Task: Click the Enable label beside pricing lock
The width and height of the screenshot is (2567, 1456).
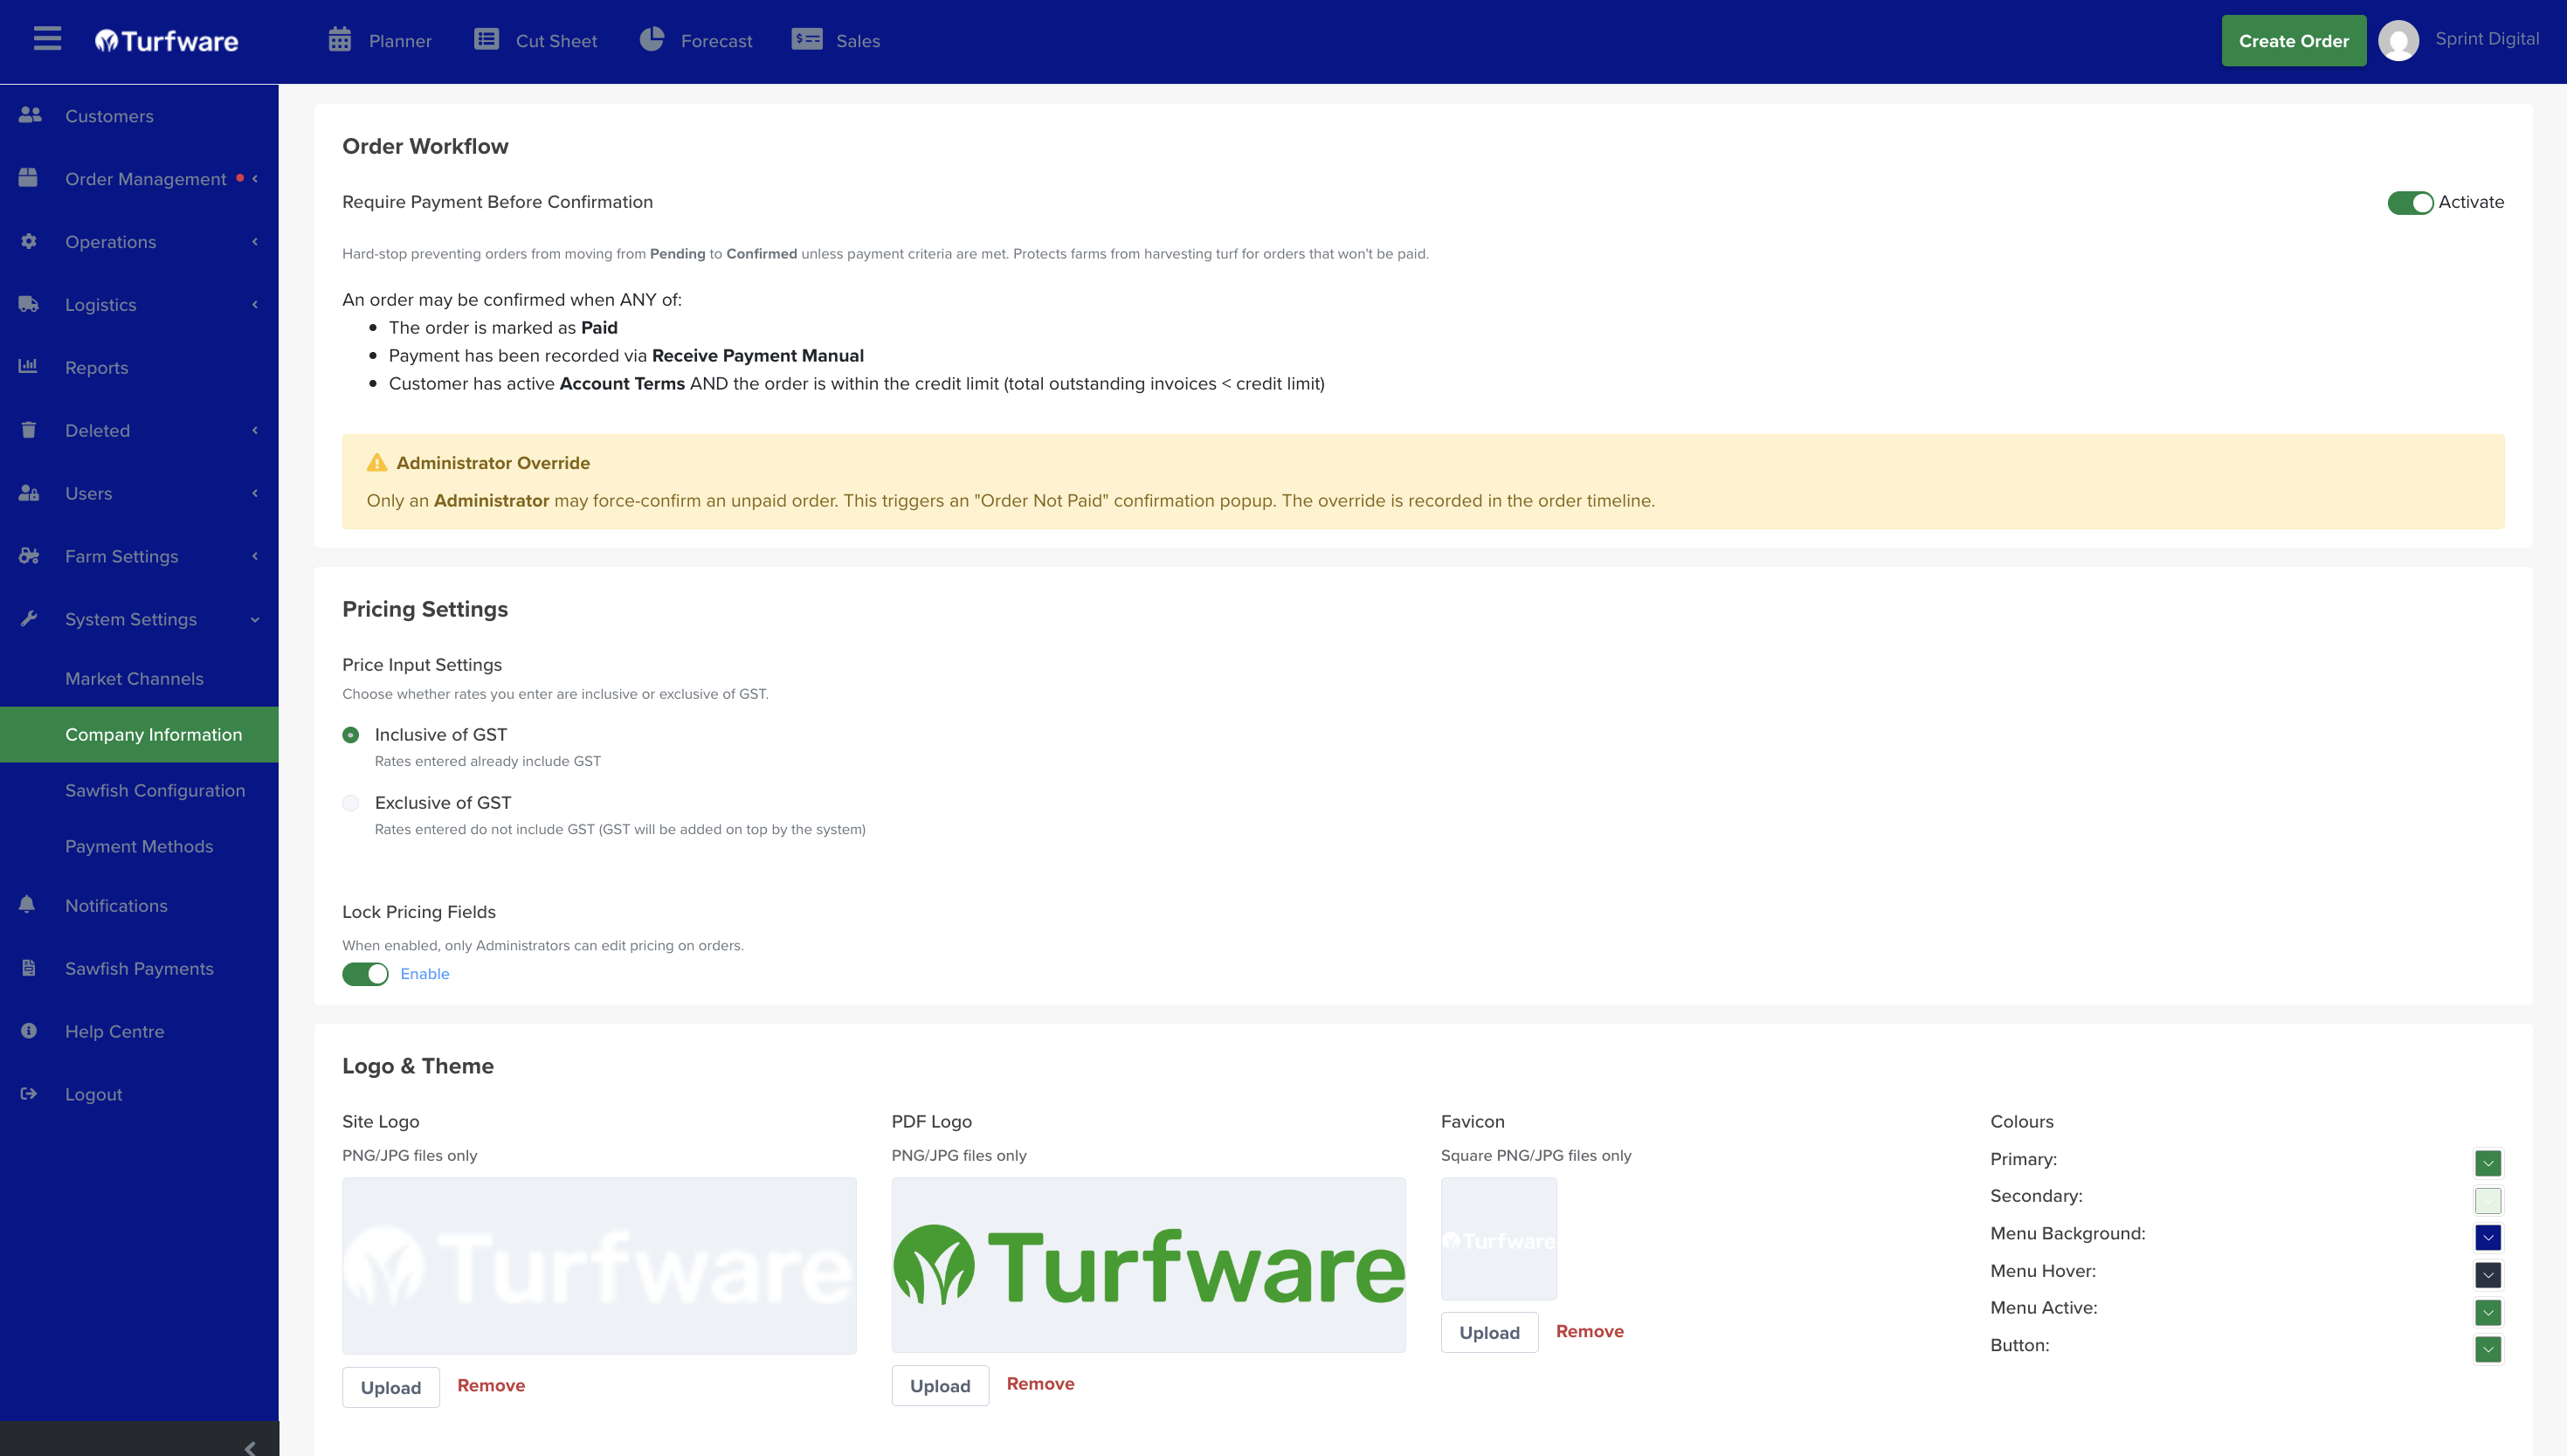Action: point(425,974)
